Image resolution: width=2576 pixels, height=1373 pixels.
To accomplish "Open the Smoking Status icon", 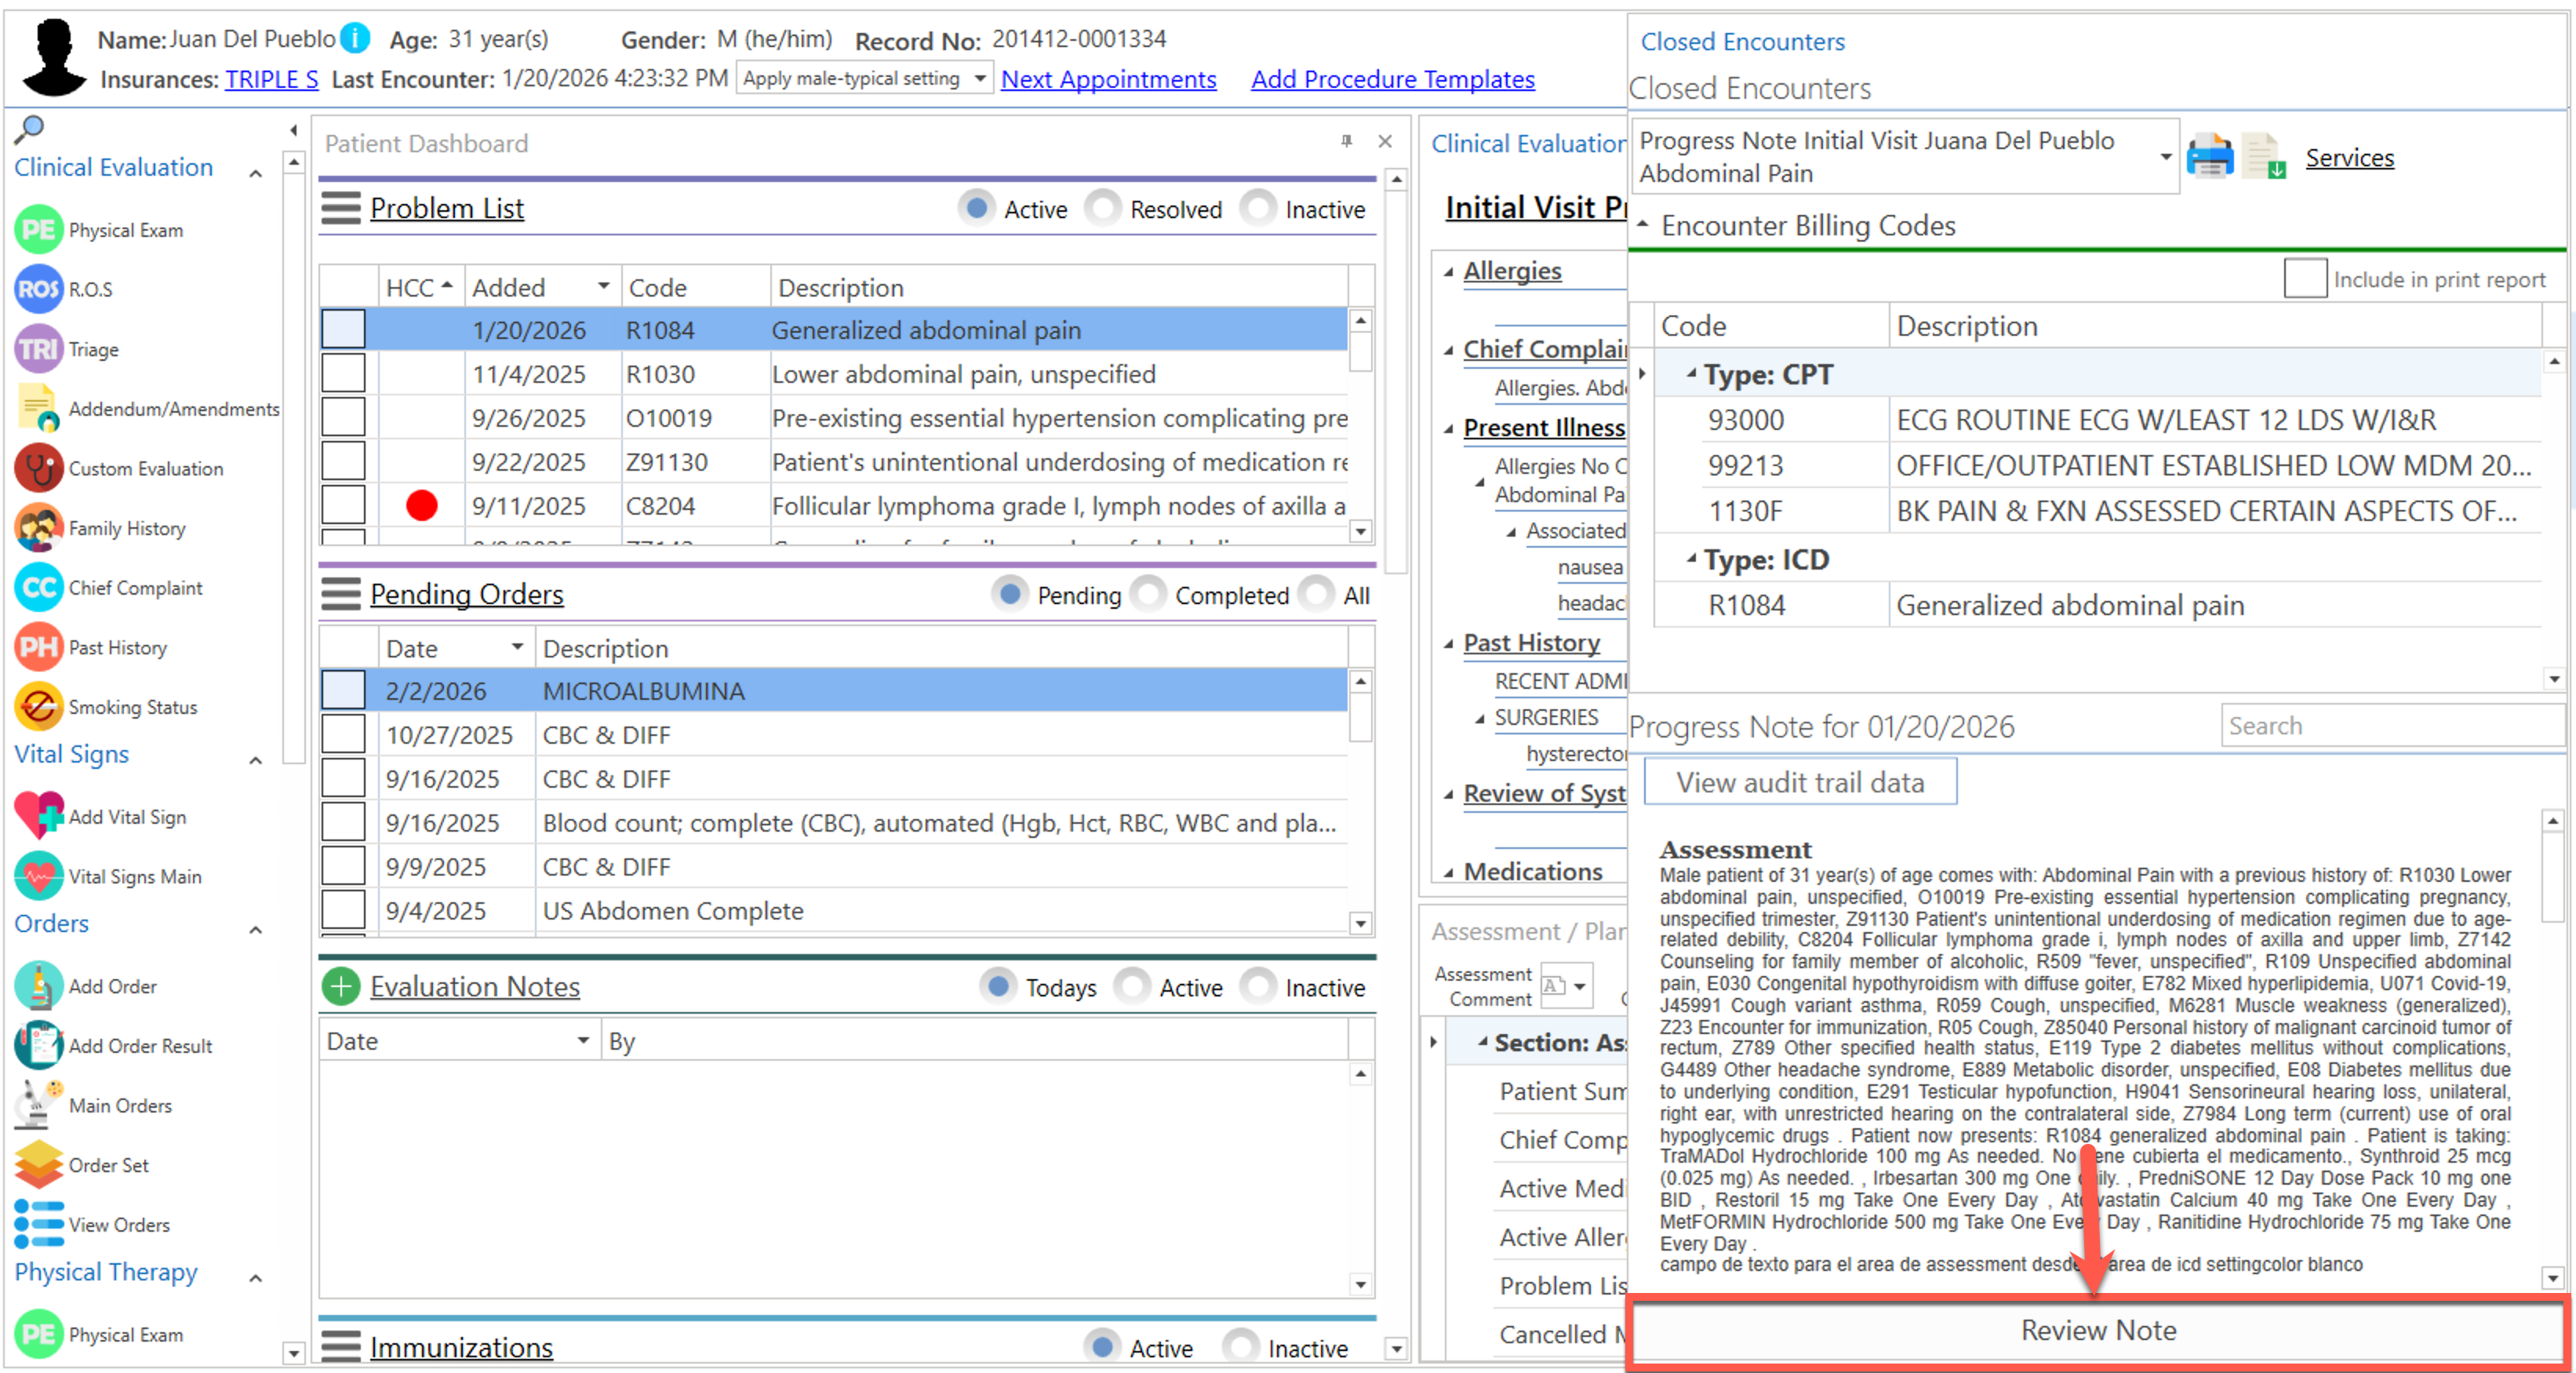I will 39,707.
